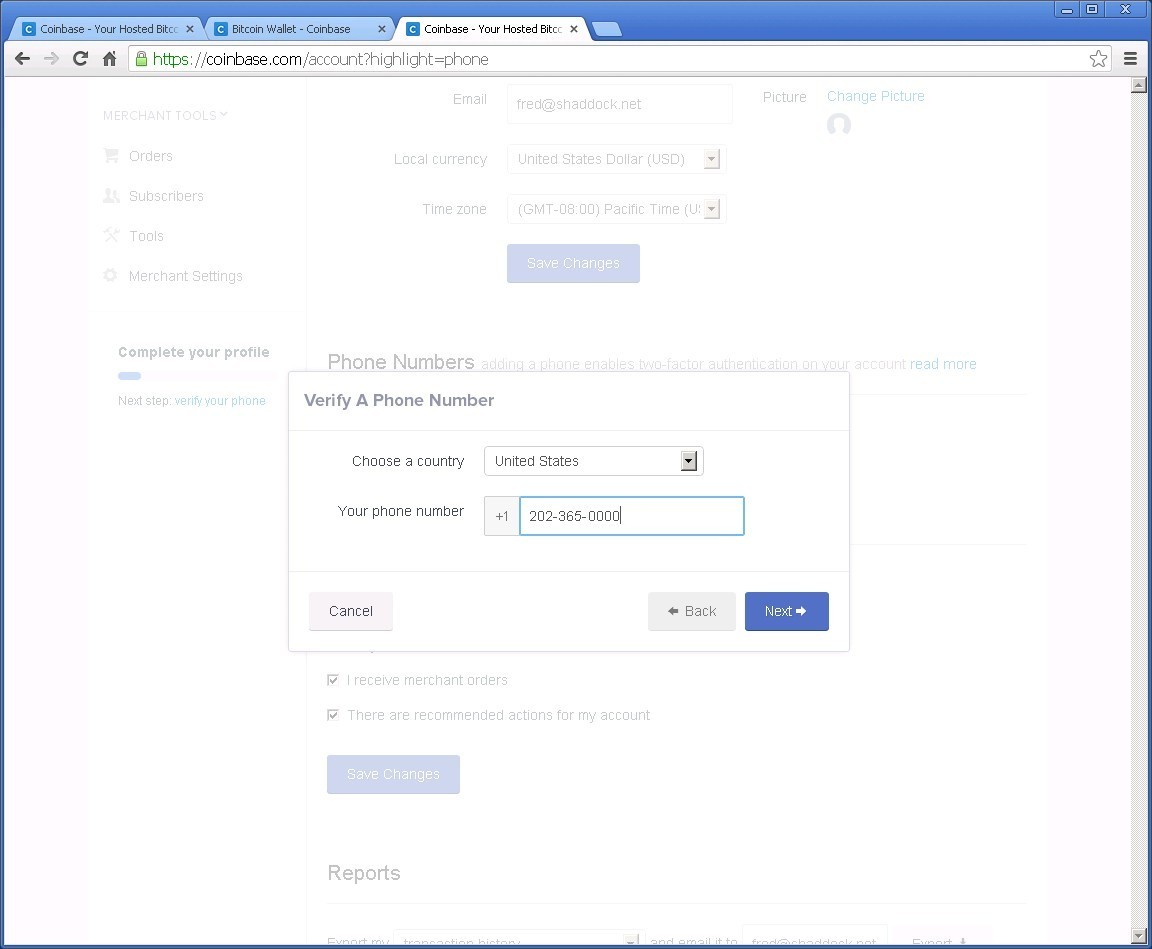Click the Email input field
1152x949 pixels.
pyautogui.click(x=619, y=104)
